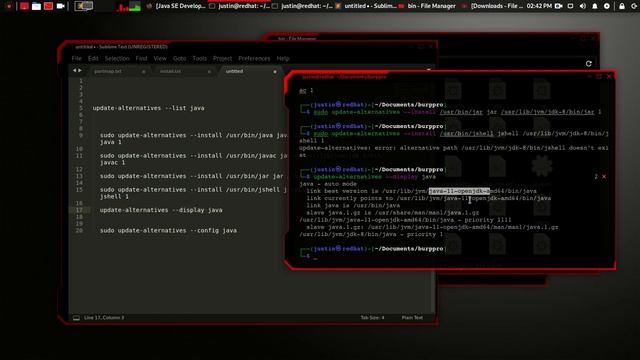The image size is (640, 360).
Task: Open the volume control tray icon
Action: coord(582,6)
